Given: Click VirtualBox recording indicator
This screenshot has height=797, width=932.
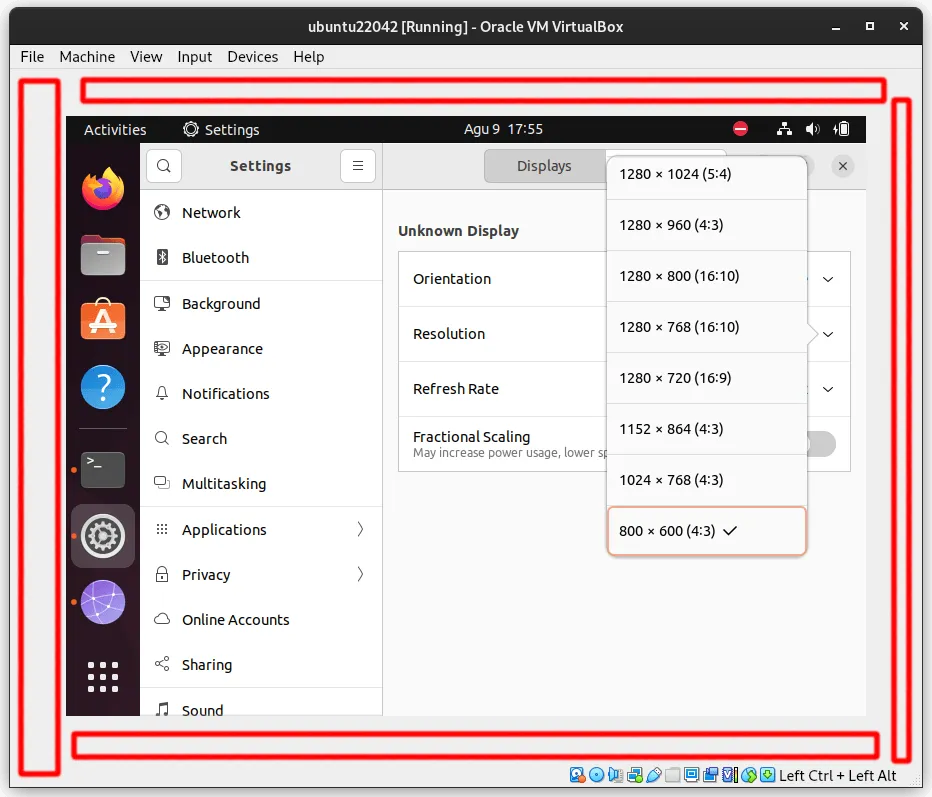Looking at the screenshot, I should point(710,775).
